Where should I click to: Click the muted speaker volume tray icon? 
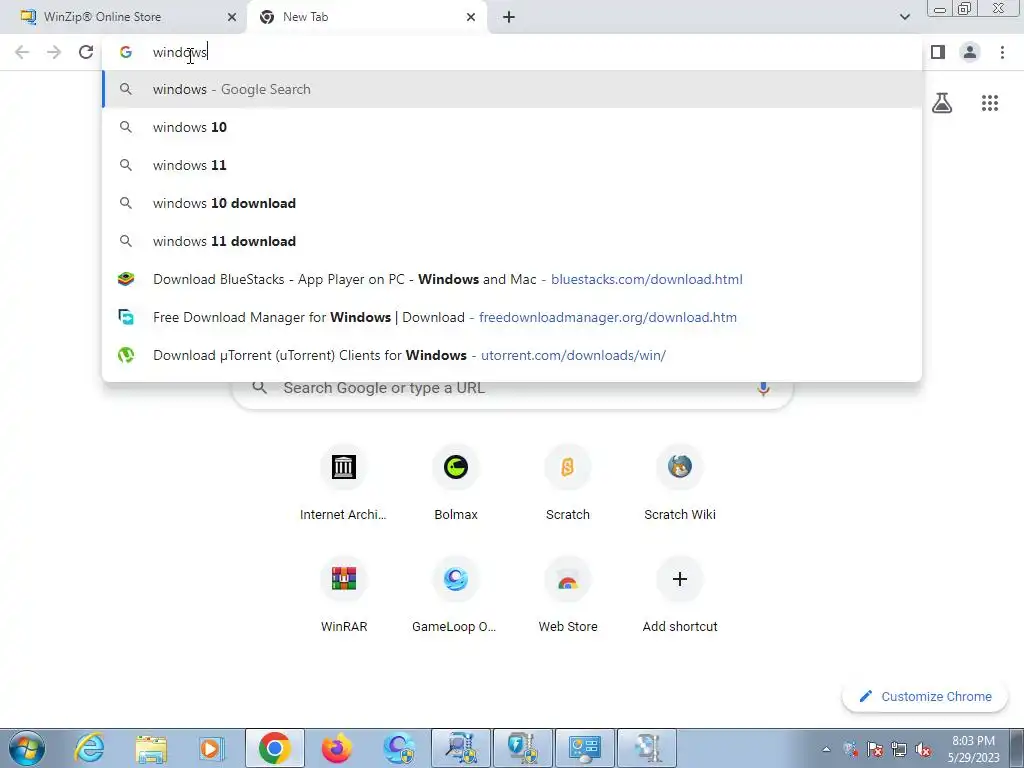pyautogui.click(x=923, y=749)
